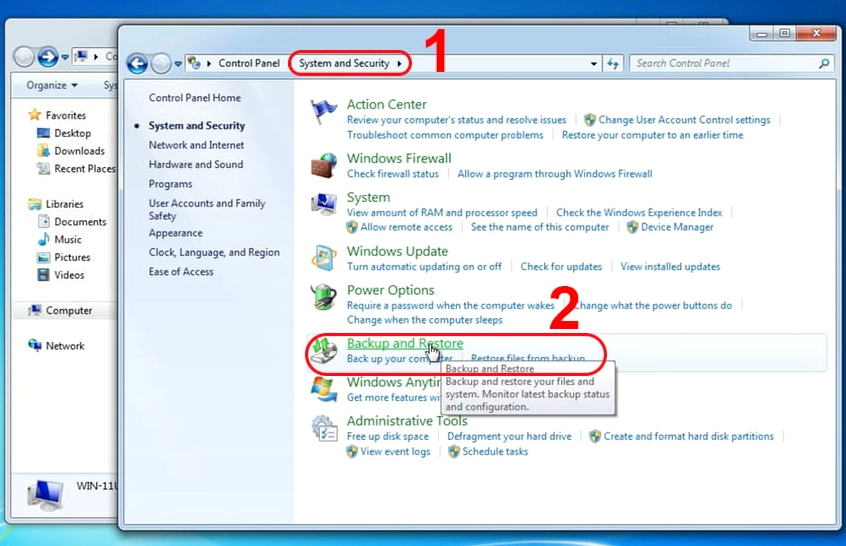Open recent pages dropdown in Explorer window
The height and width of the screenshot is (546, 846).
coord(65,57)
